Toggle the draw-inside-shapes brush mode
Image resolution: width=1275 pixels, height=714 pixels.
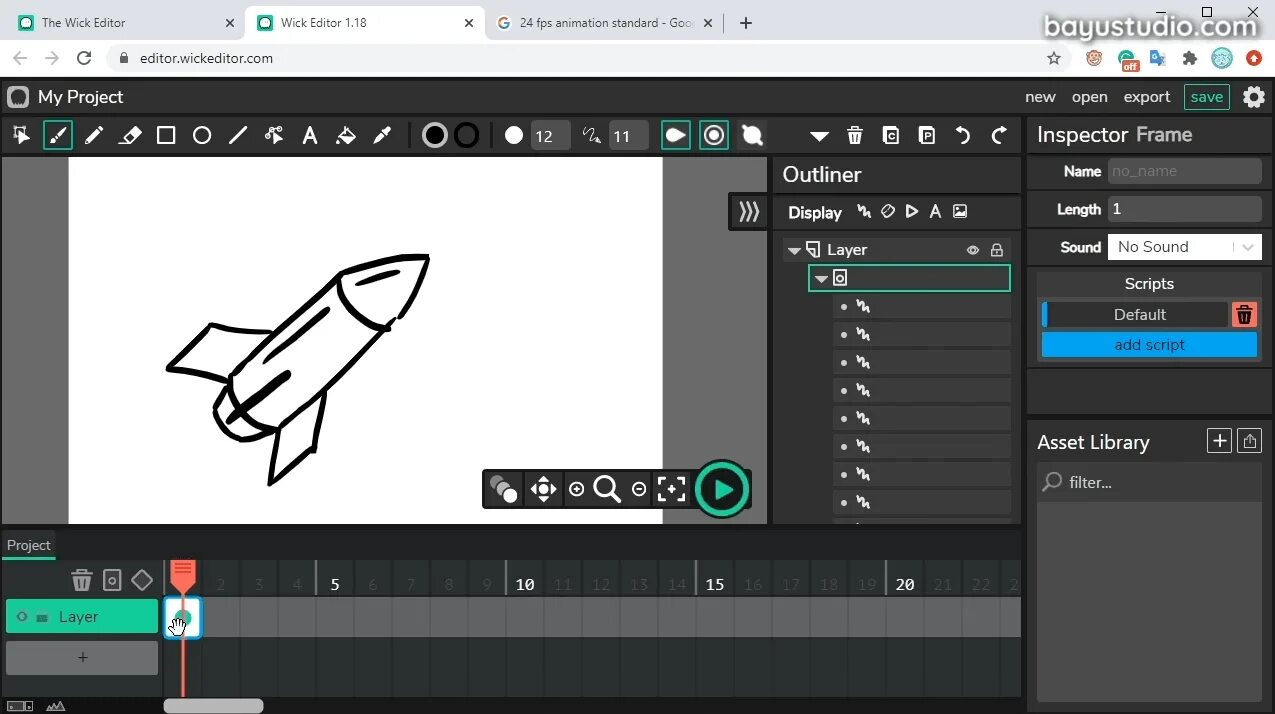point(752,135)
